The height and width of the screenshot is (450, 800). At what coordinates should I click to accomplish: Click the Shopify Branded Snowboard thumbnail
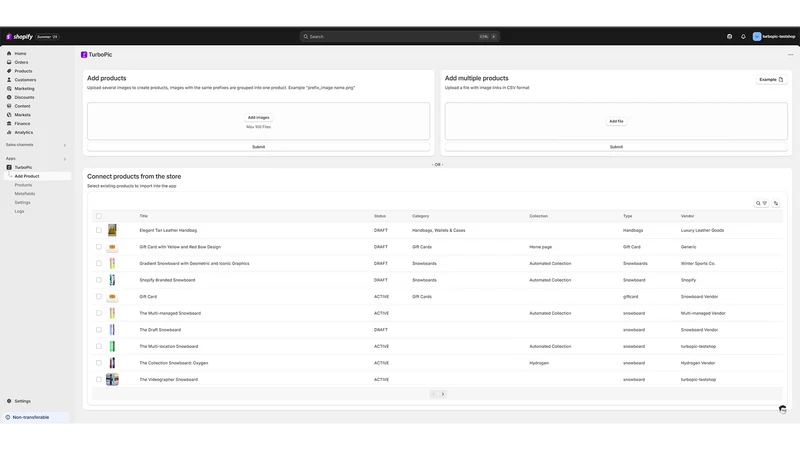pyautogui.click(x=112, y=280)
